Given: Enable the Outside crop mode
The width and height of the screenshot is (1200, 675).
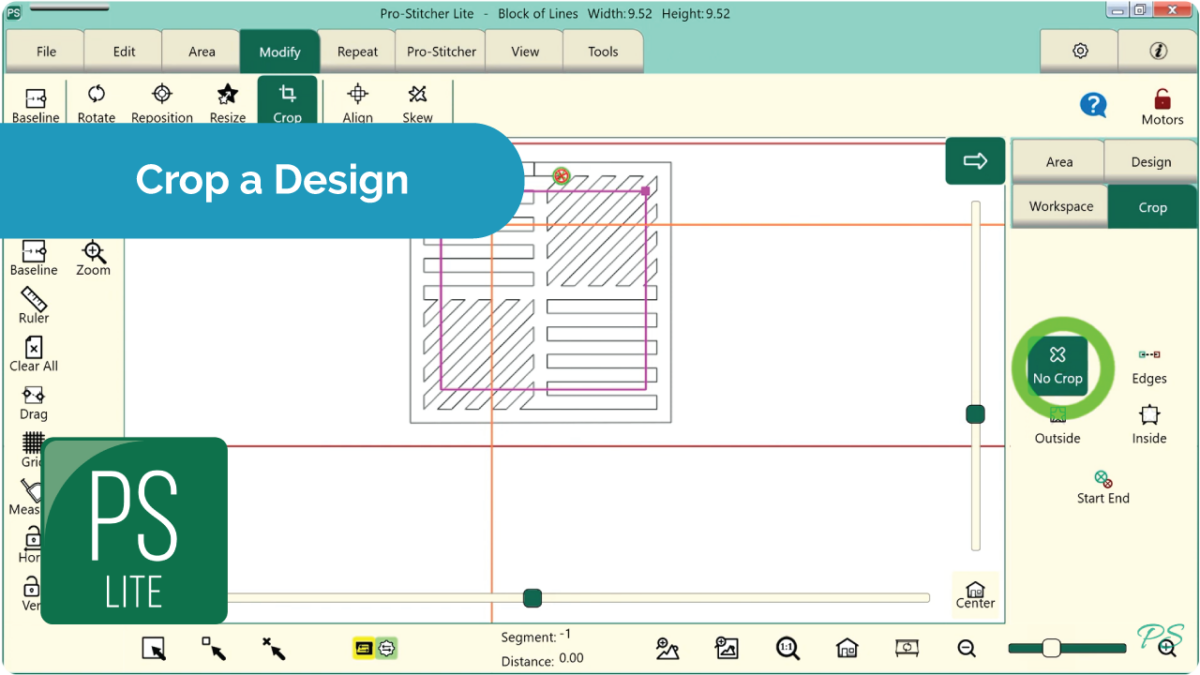Looking at the screenshot, I should [1057, 425].
